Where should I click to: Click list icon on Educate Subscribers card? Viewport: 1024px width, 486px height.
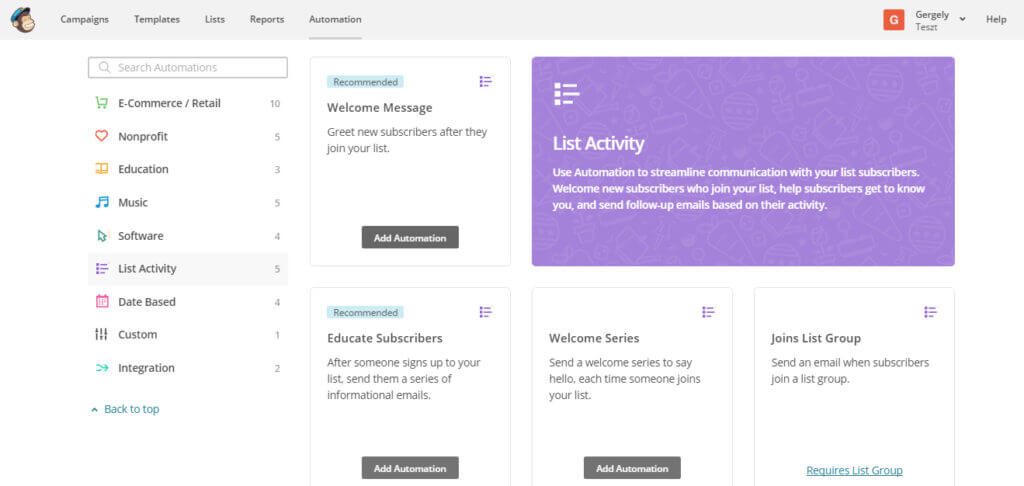pyautogui.click(x=485, y=312)
